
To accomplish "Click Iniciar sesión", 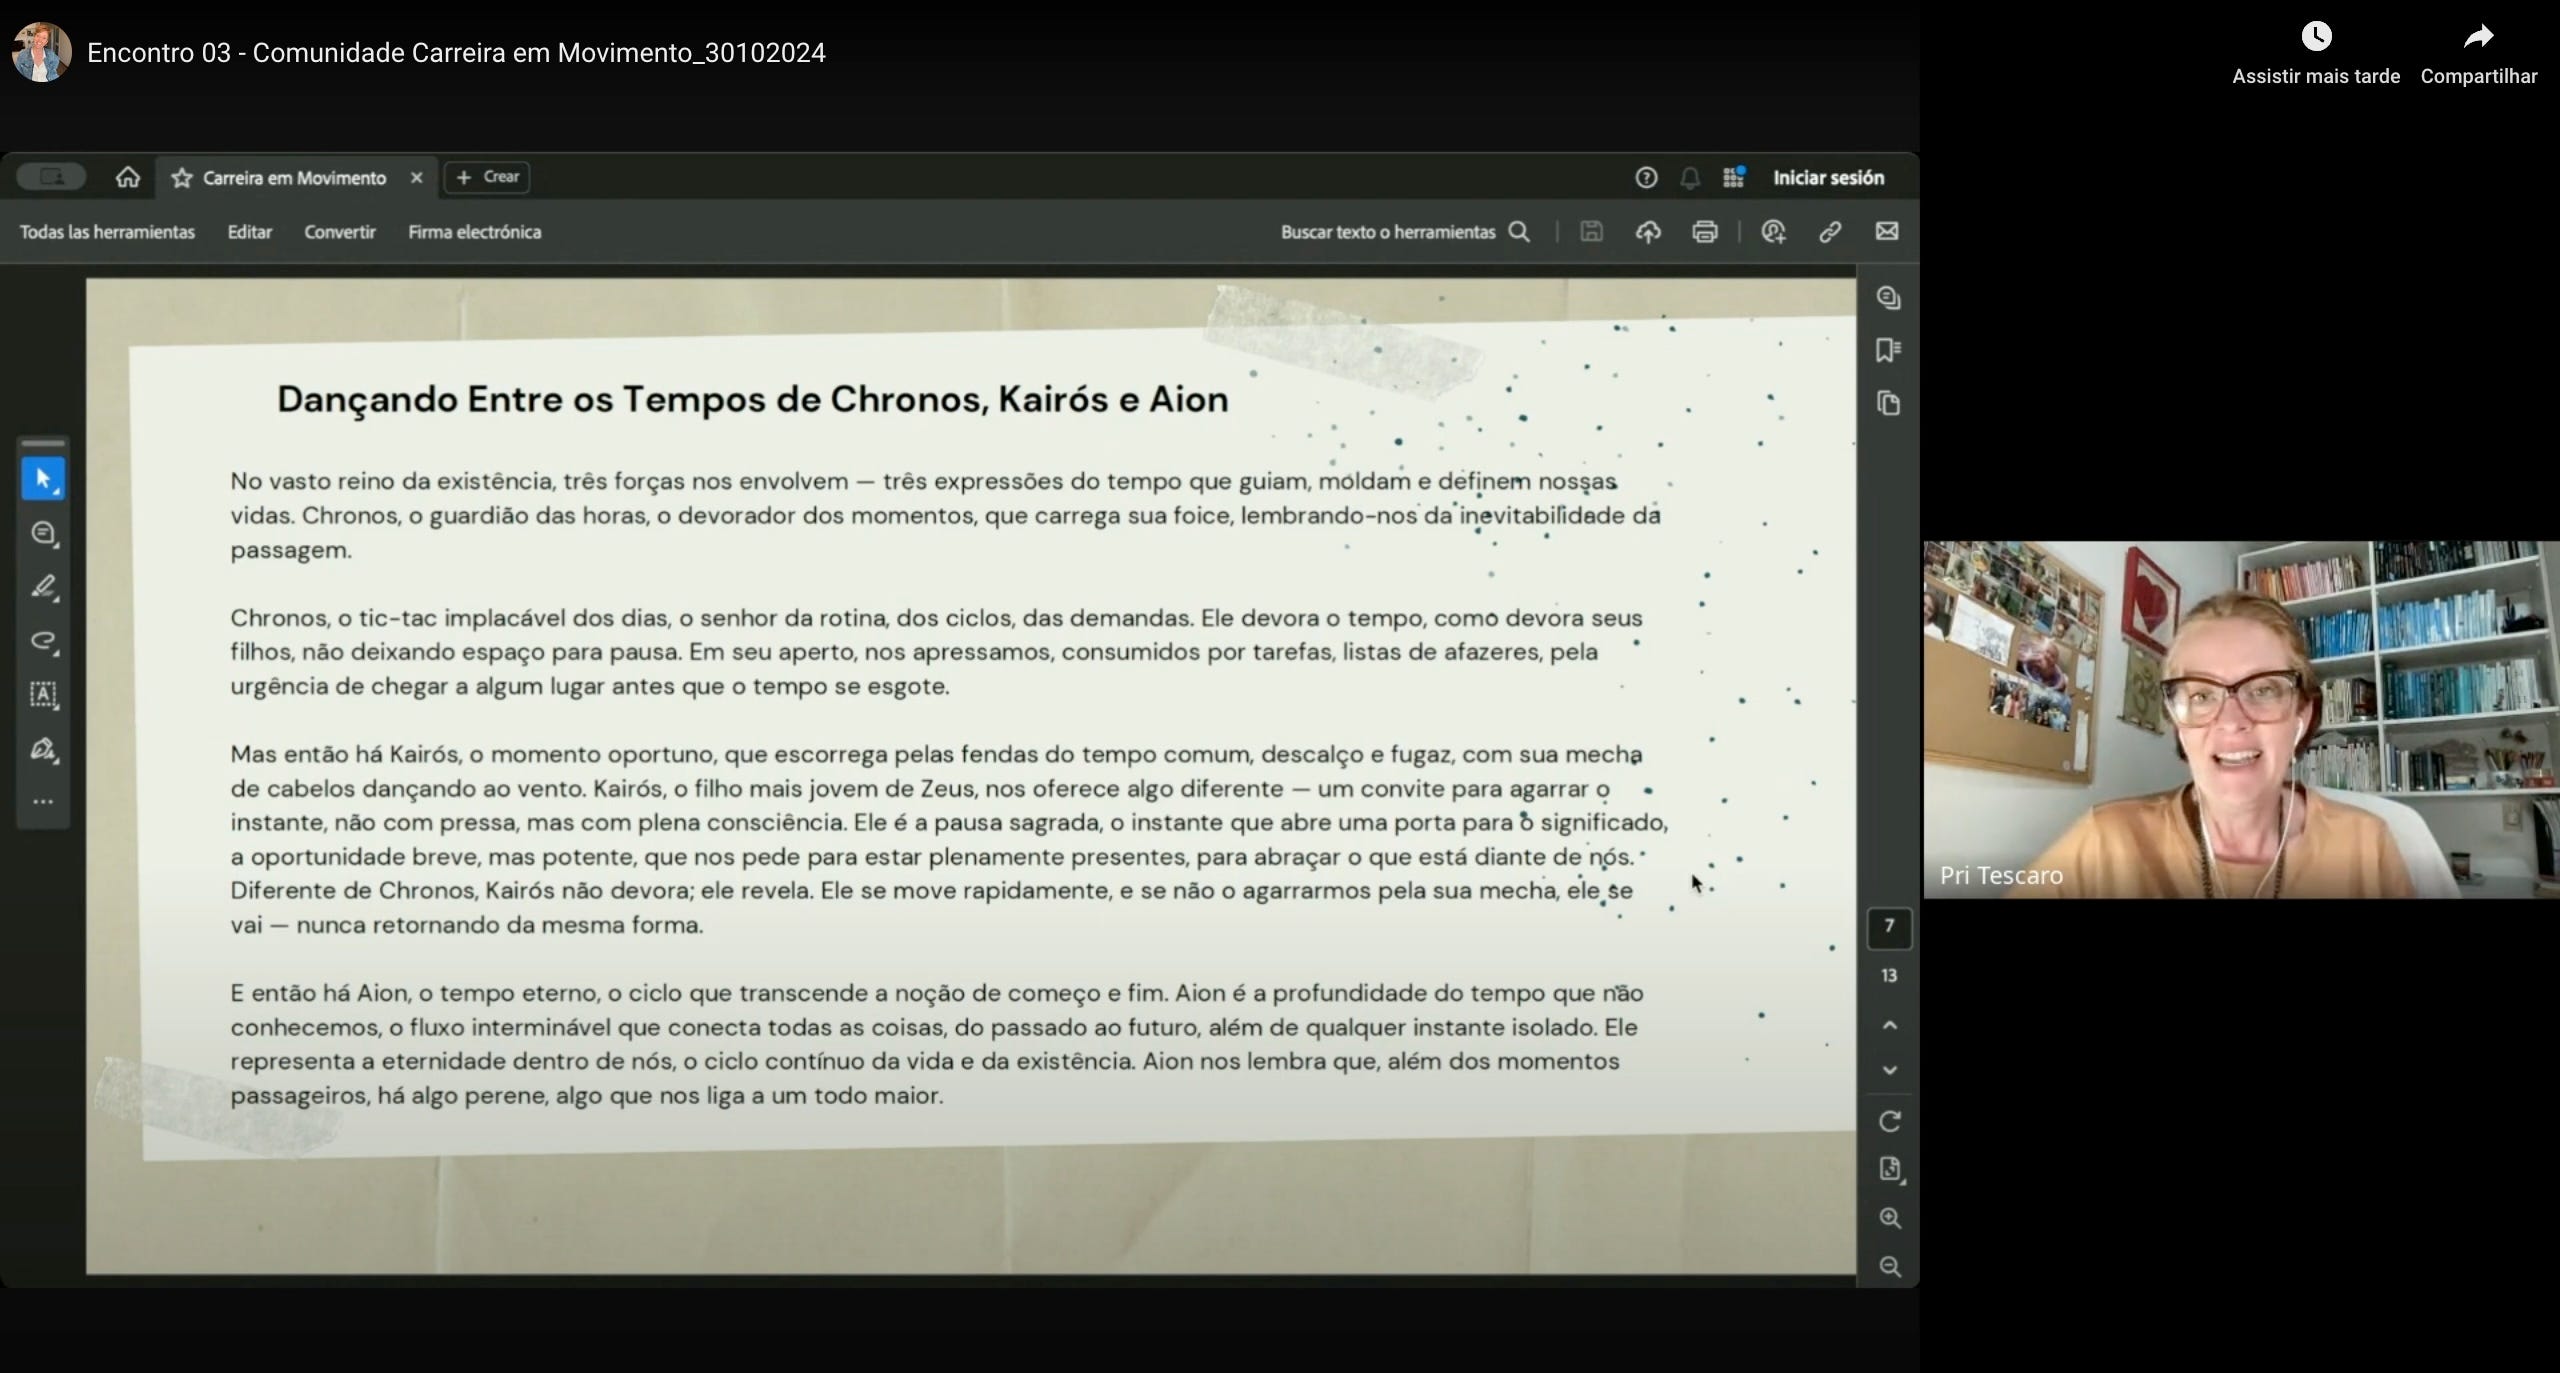I will pyautogui.click(x=1828, y=178).
